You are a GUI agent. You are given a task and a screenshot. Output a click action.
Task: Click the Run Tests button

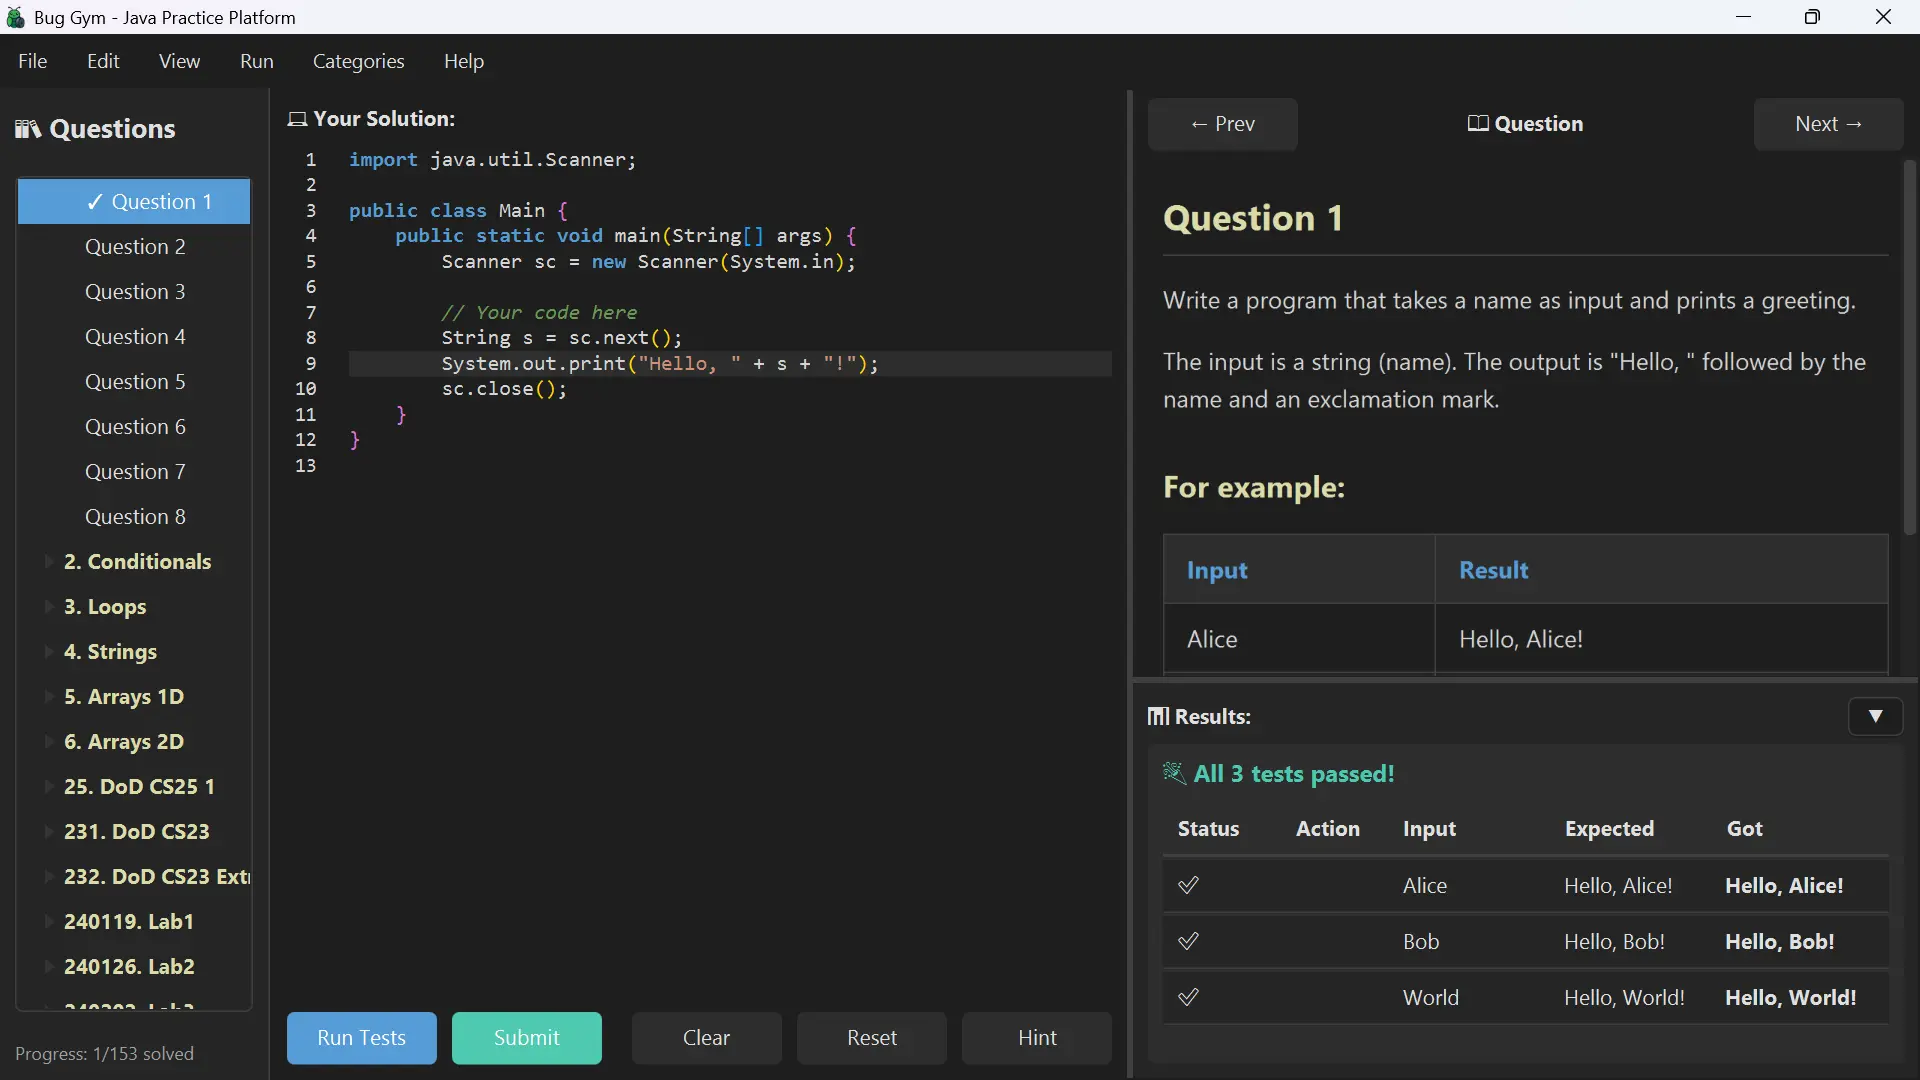coord(362,1038)
